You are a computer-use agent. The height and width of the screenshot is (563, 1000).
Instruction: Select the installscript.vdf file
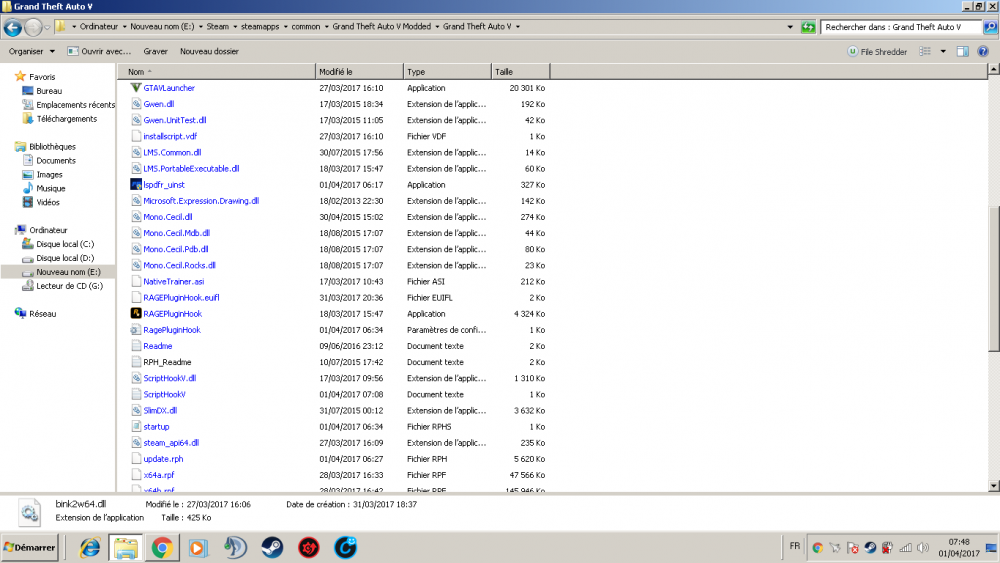[170, 136]
